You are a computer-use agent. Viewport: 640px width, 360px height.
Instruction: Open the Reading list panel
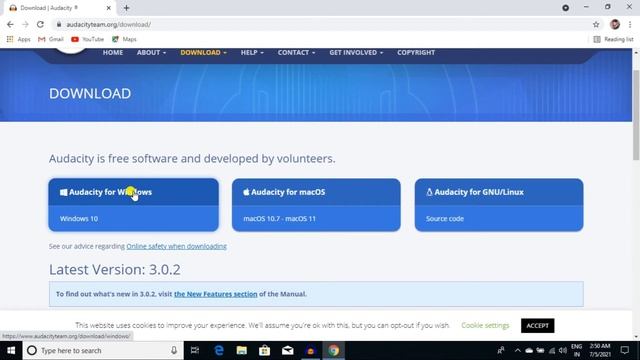click(613, 39)
